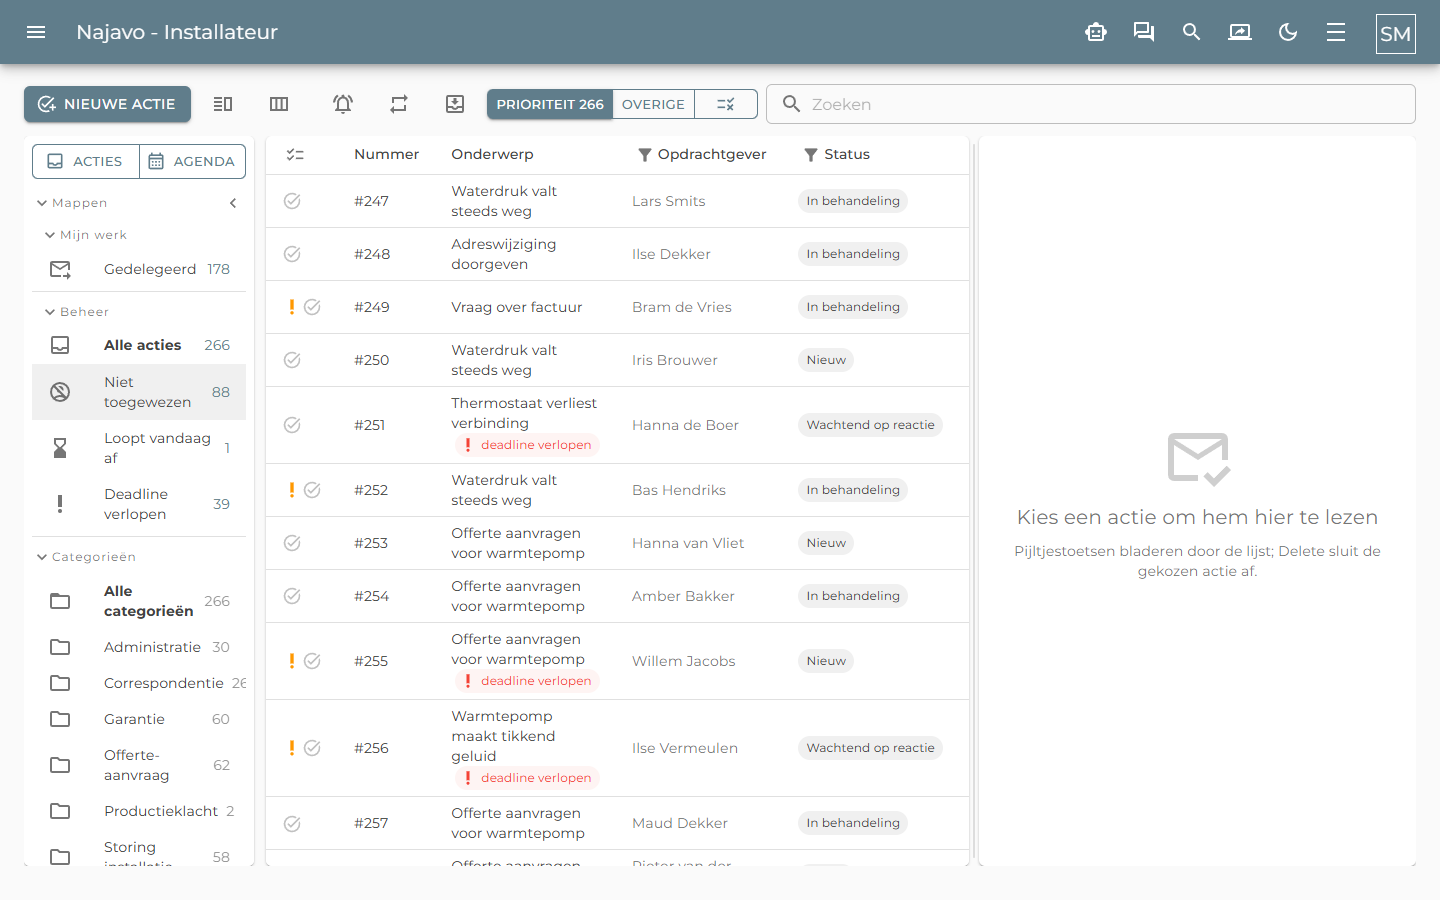Mark action #253 as completed

coord(292,543)
